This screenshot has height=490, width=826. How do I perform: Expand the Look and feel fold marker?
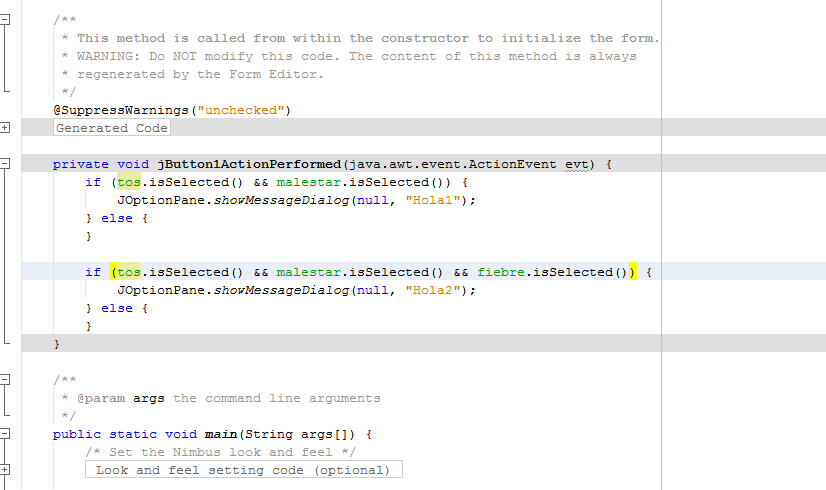coord(5,469)
